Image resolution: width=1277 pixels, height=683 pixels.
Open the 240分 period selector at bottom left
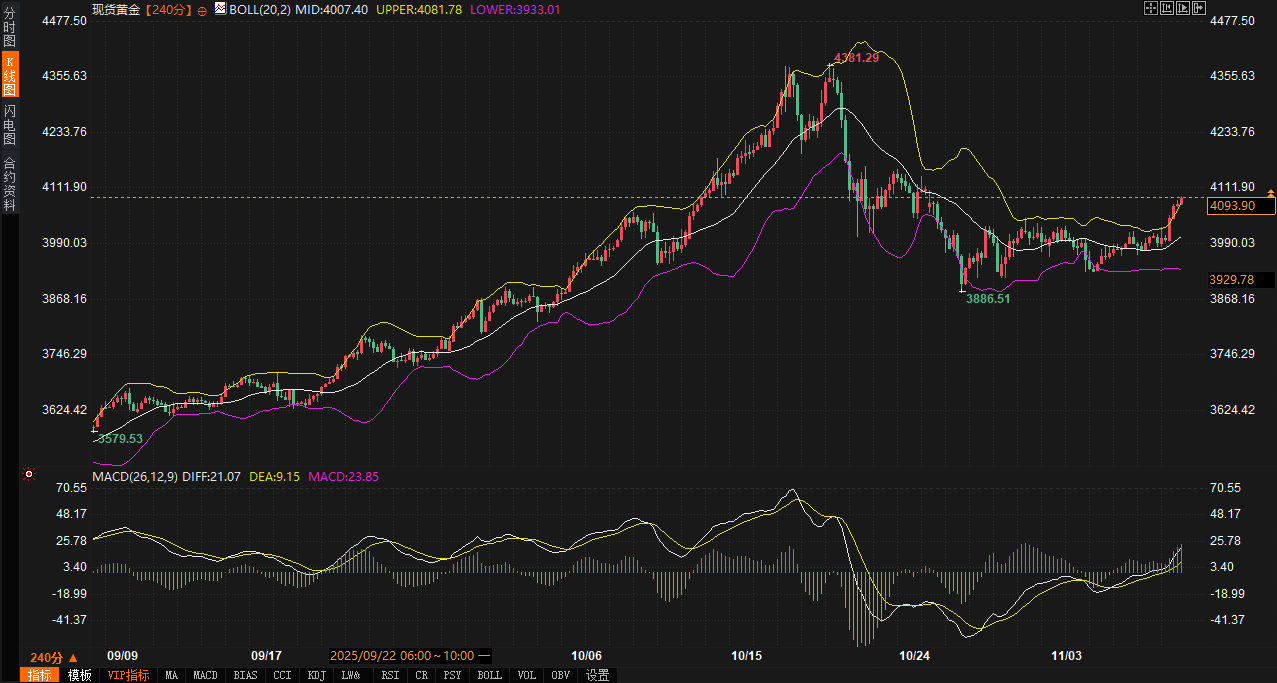pos(53,657)
